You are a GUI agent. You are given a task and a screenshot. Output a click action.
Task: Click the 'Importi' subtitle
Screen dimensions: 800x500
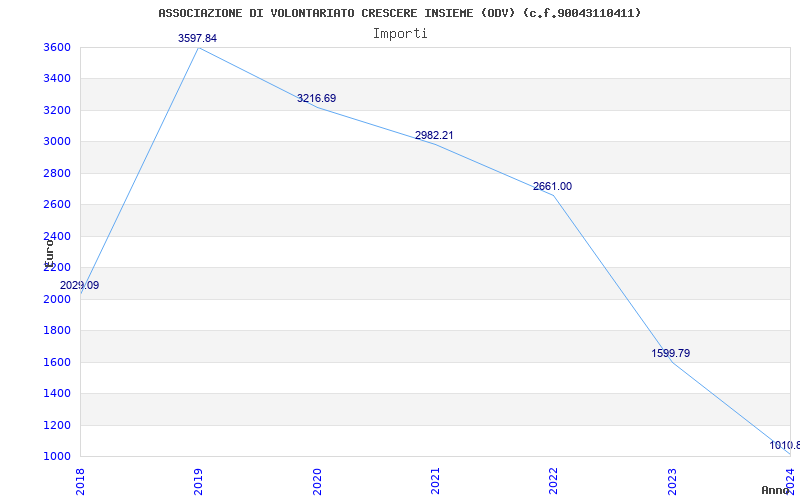tap(400, 34)
